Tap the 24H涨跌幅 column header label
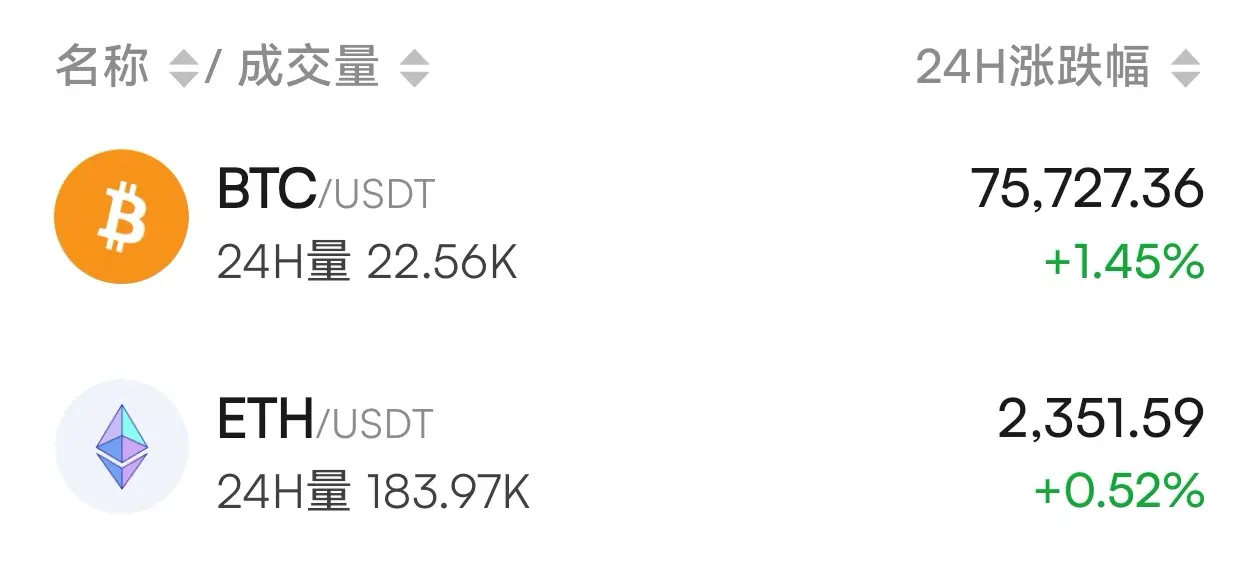The image size is (1260, 577). click(1033, 68)
